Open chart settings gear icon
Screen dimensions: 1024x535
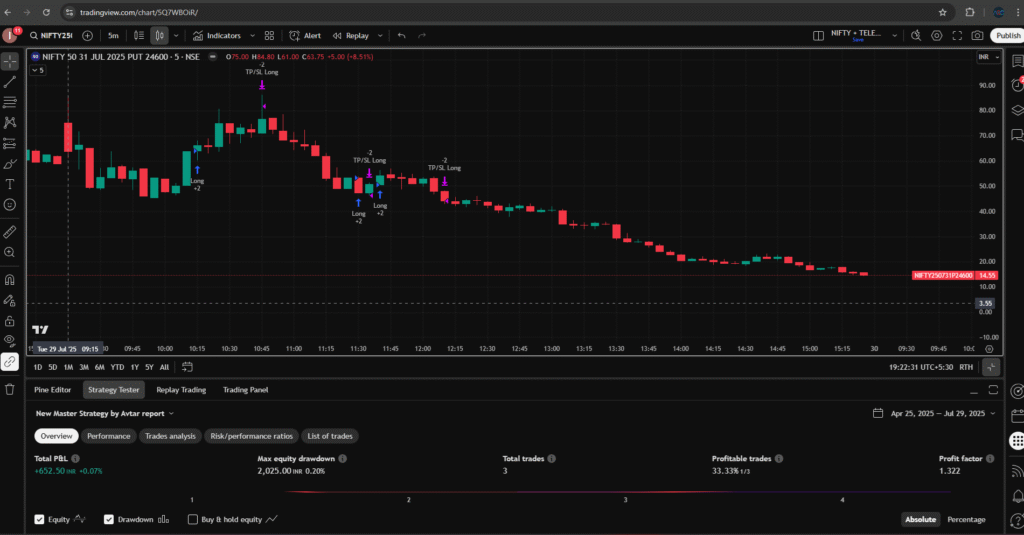pyautogui.click(x=936, y=36)
